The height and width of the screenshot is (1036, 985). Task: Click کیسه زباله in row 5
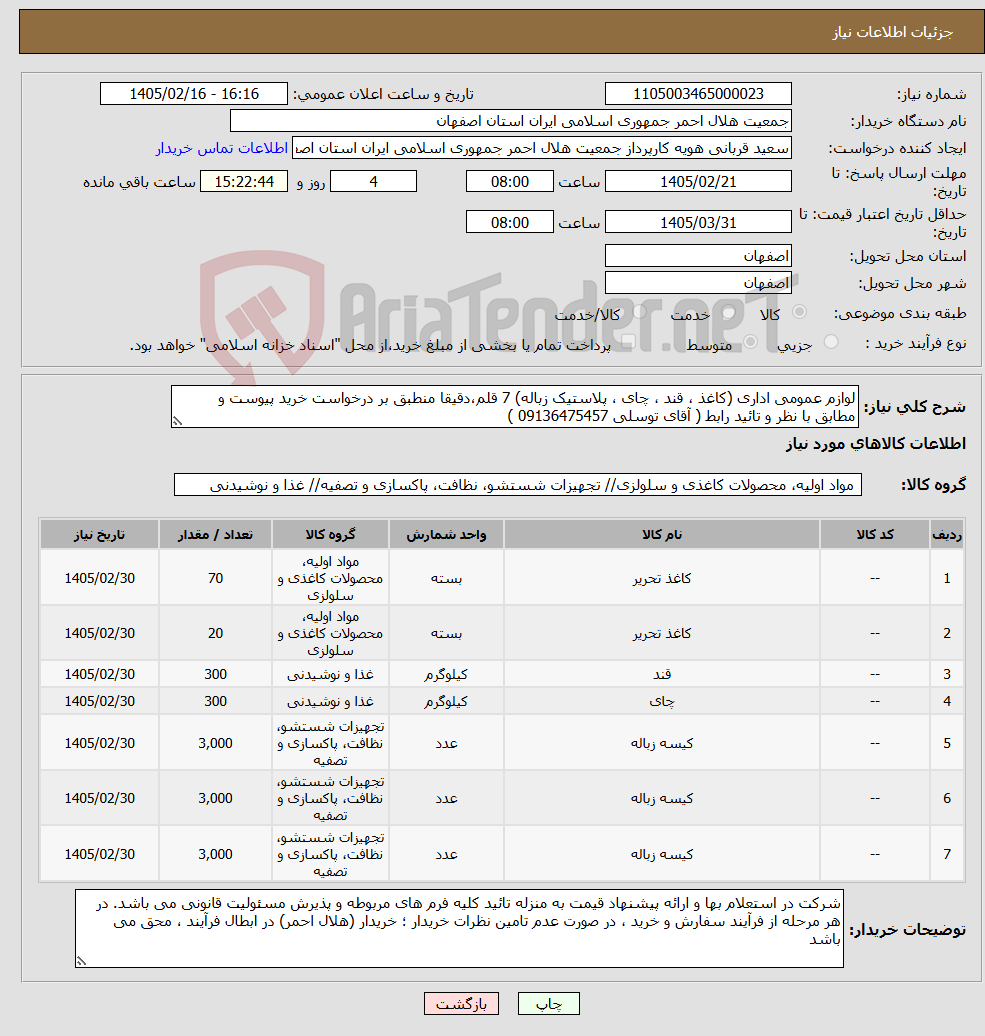coord(662,743)
